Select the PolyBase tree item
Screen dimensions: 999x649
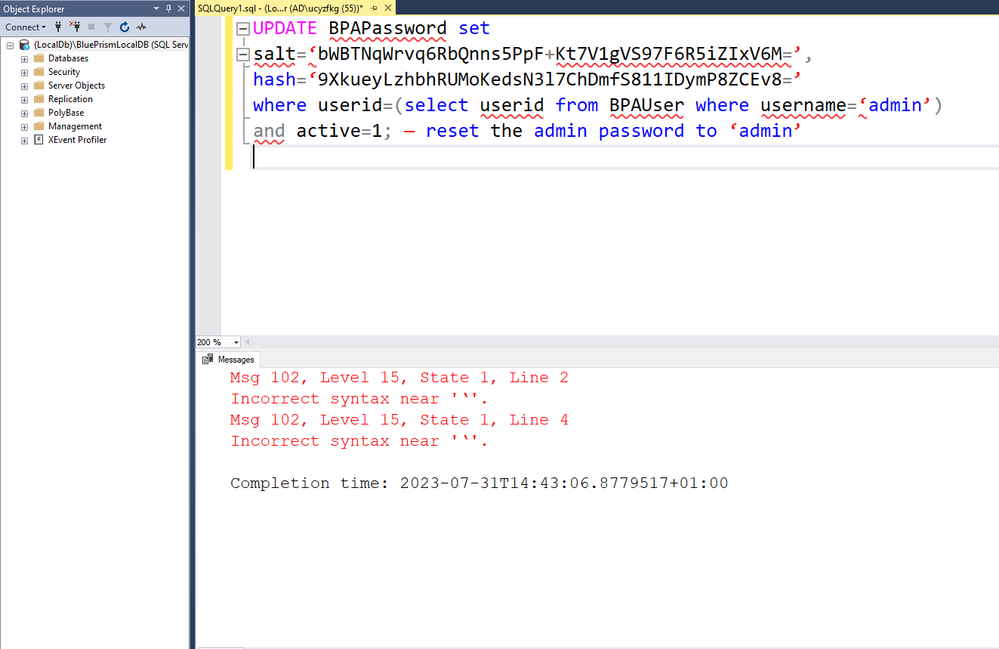(x=66, y=113)
